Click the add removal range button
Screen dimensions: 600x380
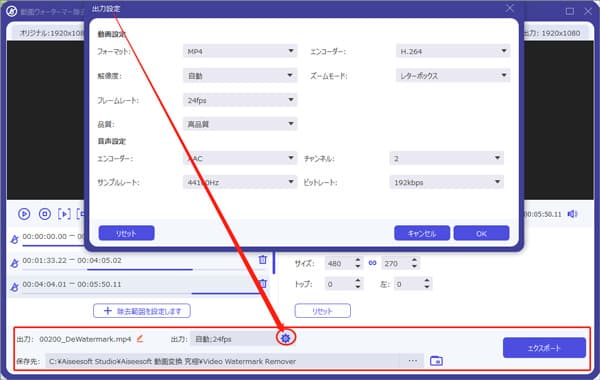tap(142, 311)
